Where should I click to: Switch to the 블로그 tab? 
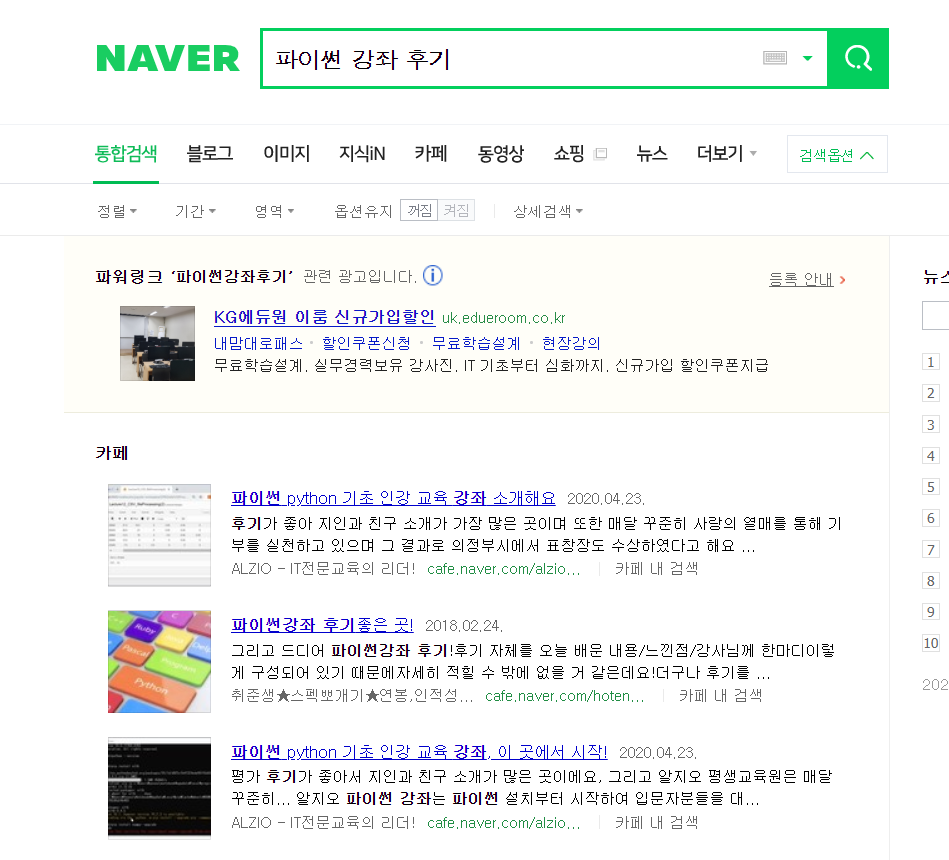pyautogui.click(x=209, y=154)
